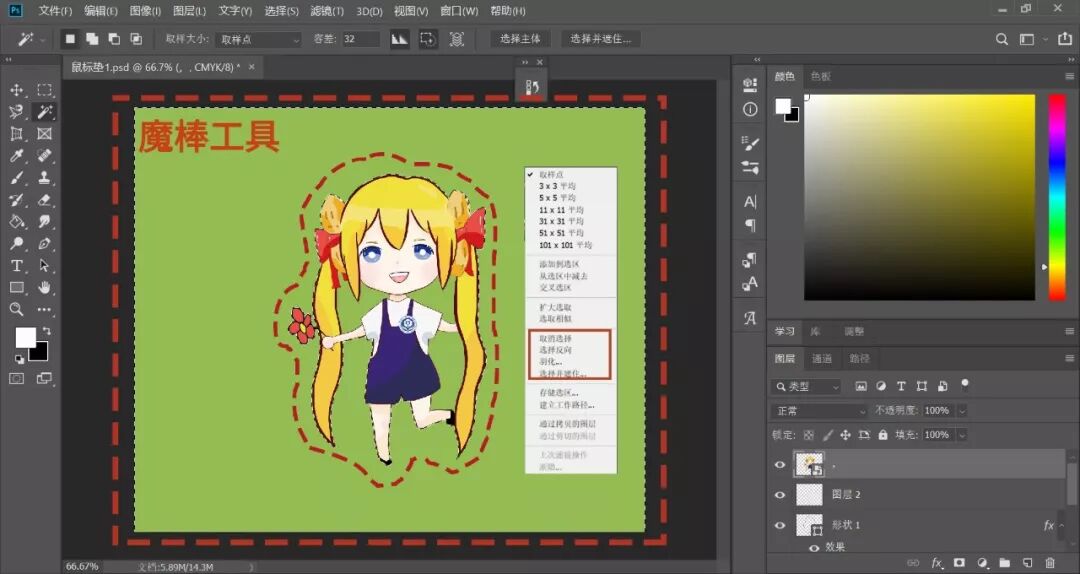The height and width of the screenshot is (574, 1080).
Task: Select the Move tool
Action: point(17,90)
